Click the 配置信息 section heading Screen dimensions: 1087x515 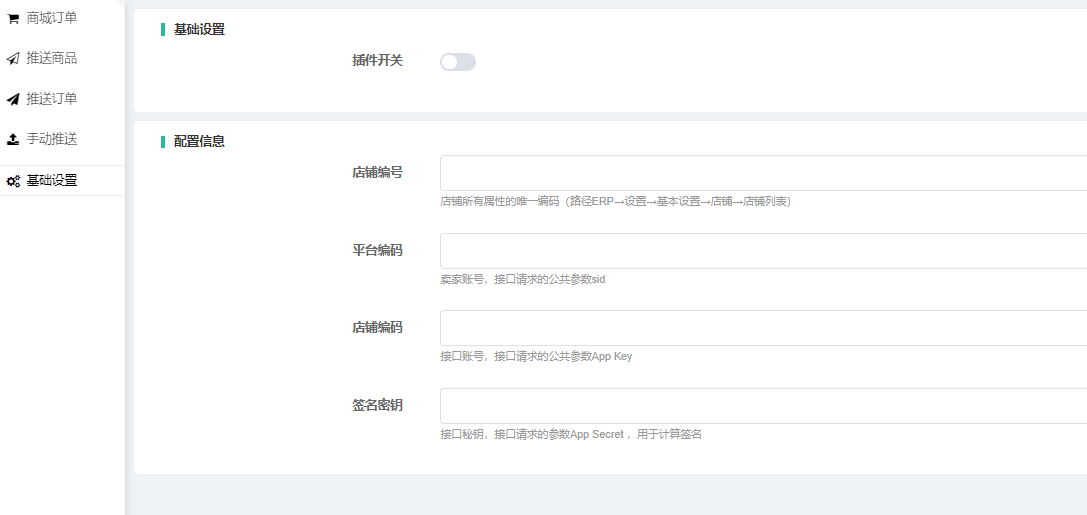199,142
